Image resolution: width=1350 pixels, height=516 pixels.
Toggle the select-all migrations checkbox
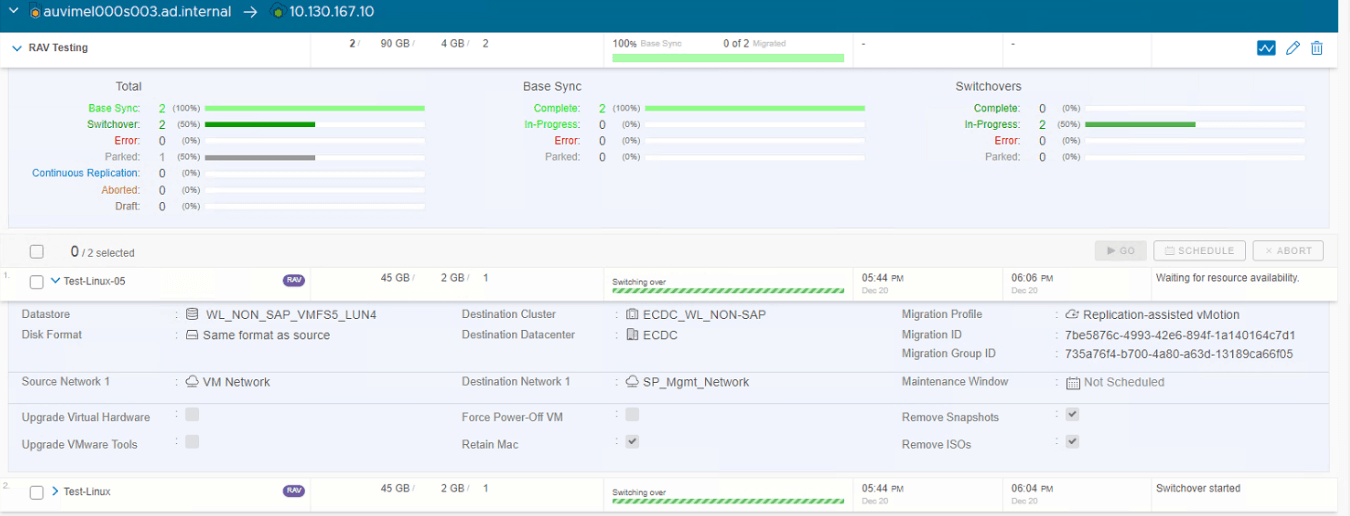click(37, 252)
